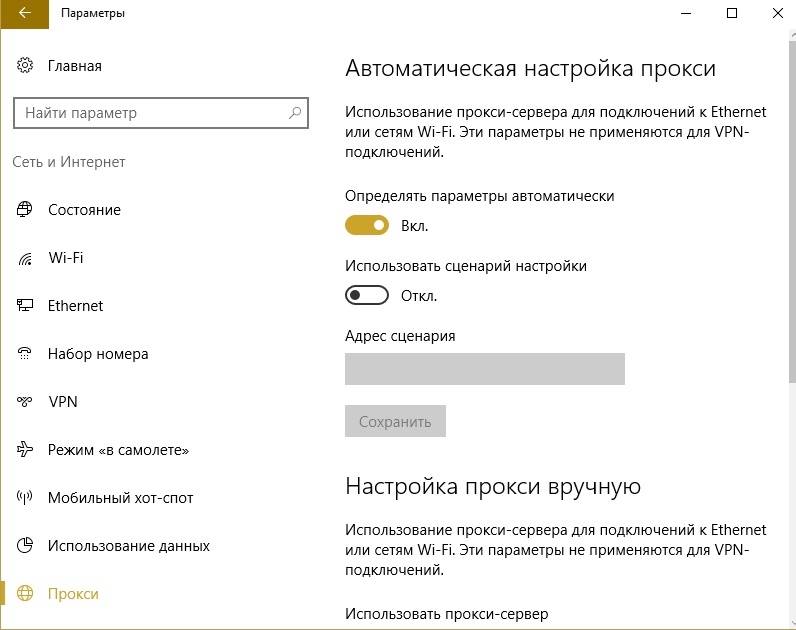Click the Адрес сценария text field

pos(485,369)
